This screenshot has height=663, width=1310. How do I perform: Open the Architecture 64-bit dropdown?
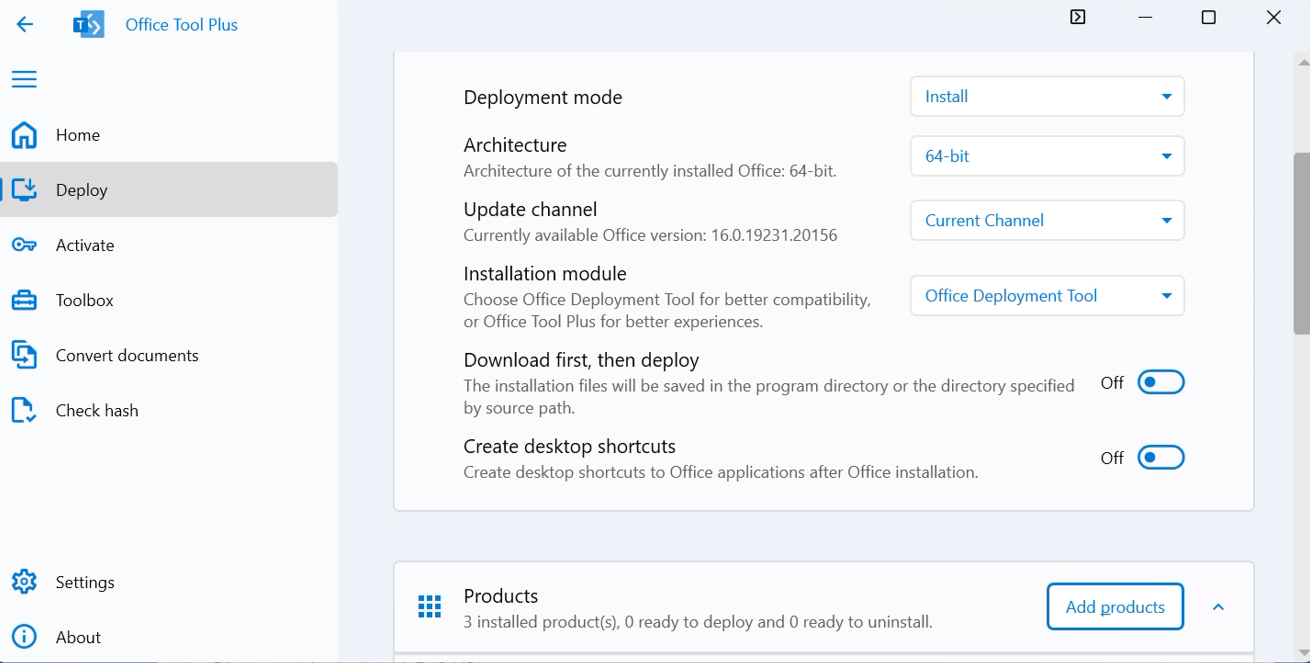(x=1046, y=156)
